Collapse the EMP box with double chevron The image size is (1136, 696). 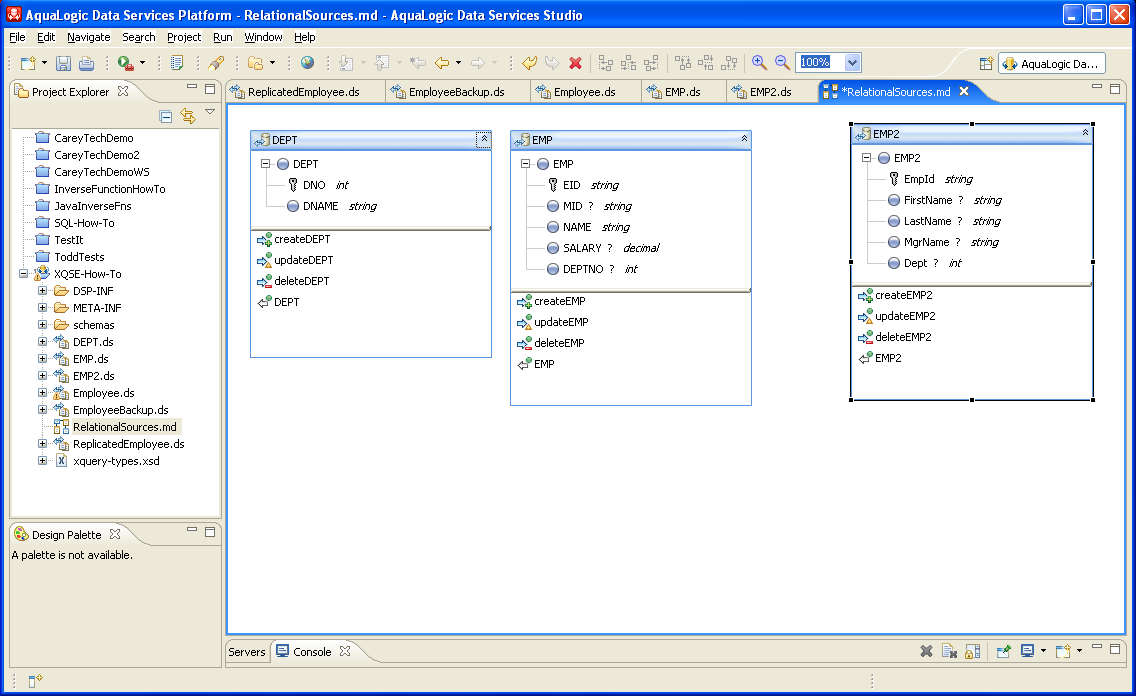(744, 138)
